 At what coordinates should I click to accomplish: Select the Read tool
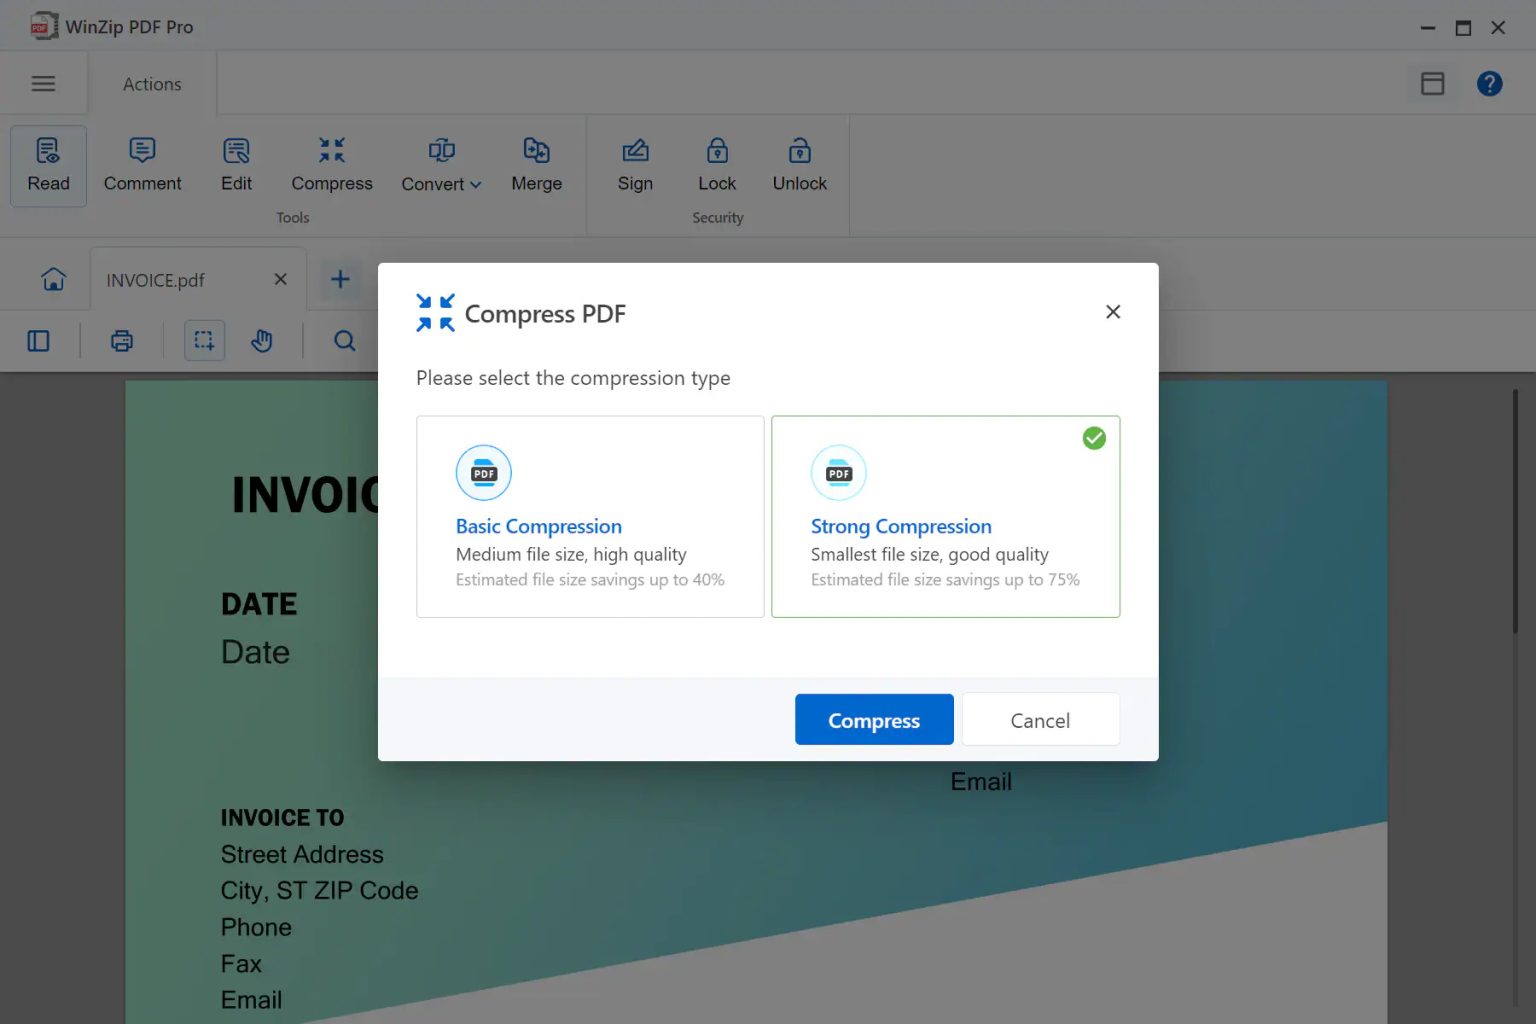click(x=47, y=165)
